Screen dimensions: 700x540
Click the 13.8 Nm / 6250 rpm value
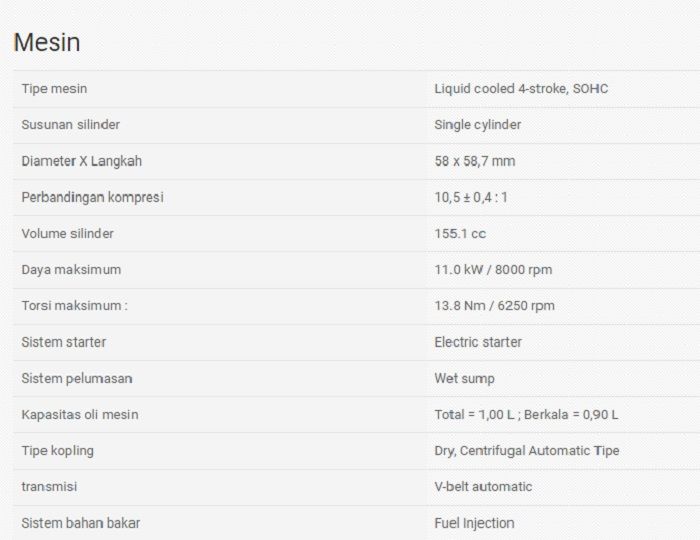pyautogui.click(x=494, y=305)
